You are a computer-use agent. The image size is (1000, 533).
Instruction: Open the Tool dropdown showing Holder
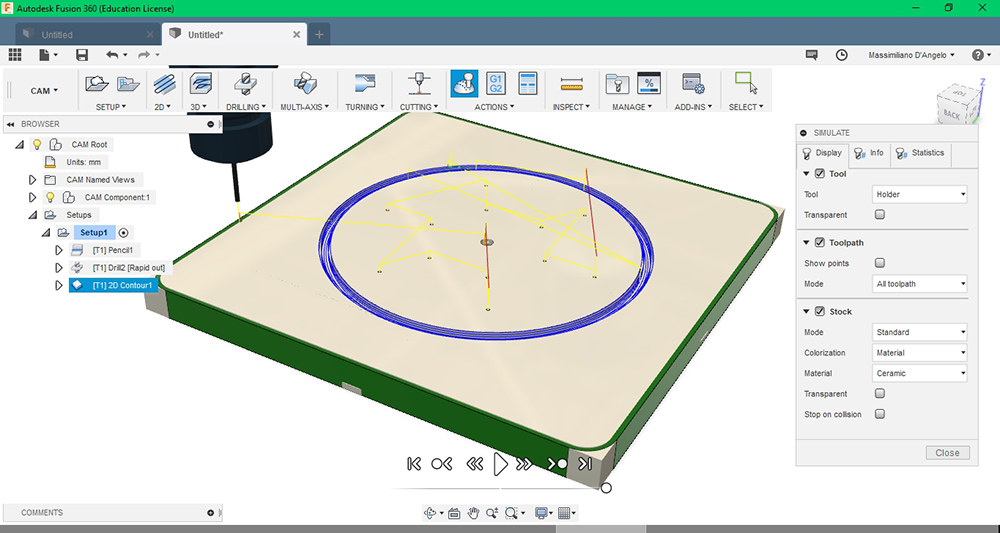point(920,194)
